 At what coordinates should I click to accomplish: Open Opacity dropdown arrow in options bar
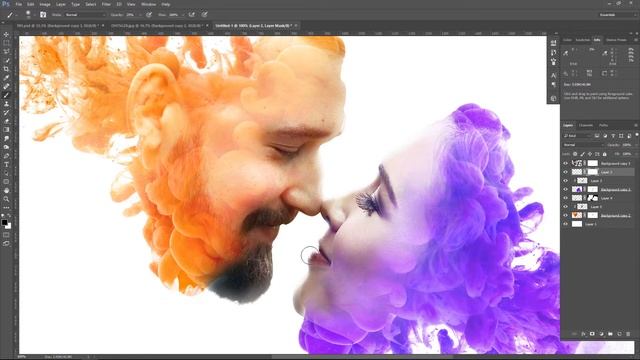(140, 15)
